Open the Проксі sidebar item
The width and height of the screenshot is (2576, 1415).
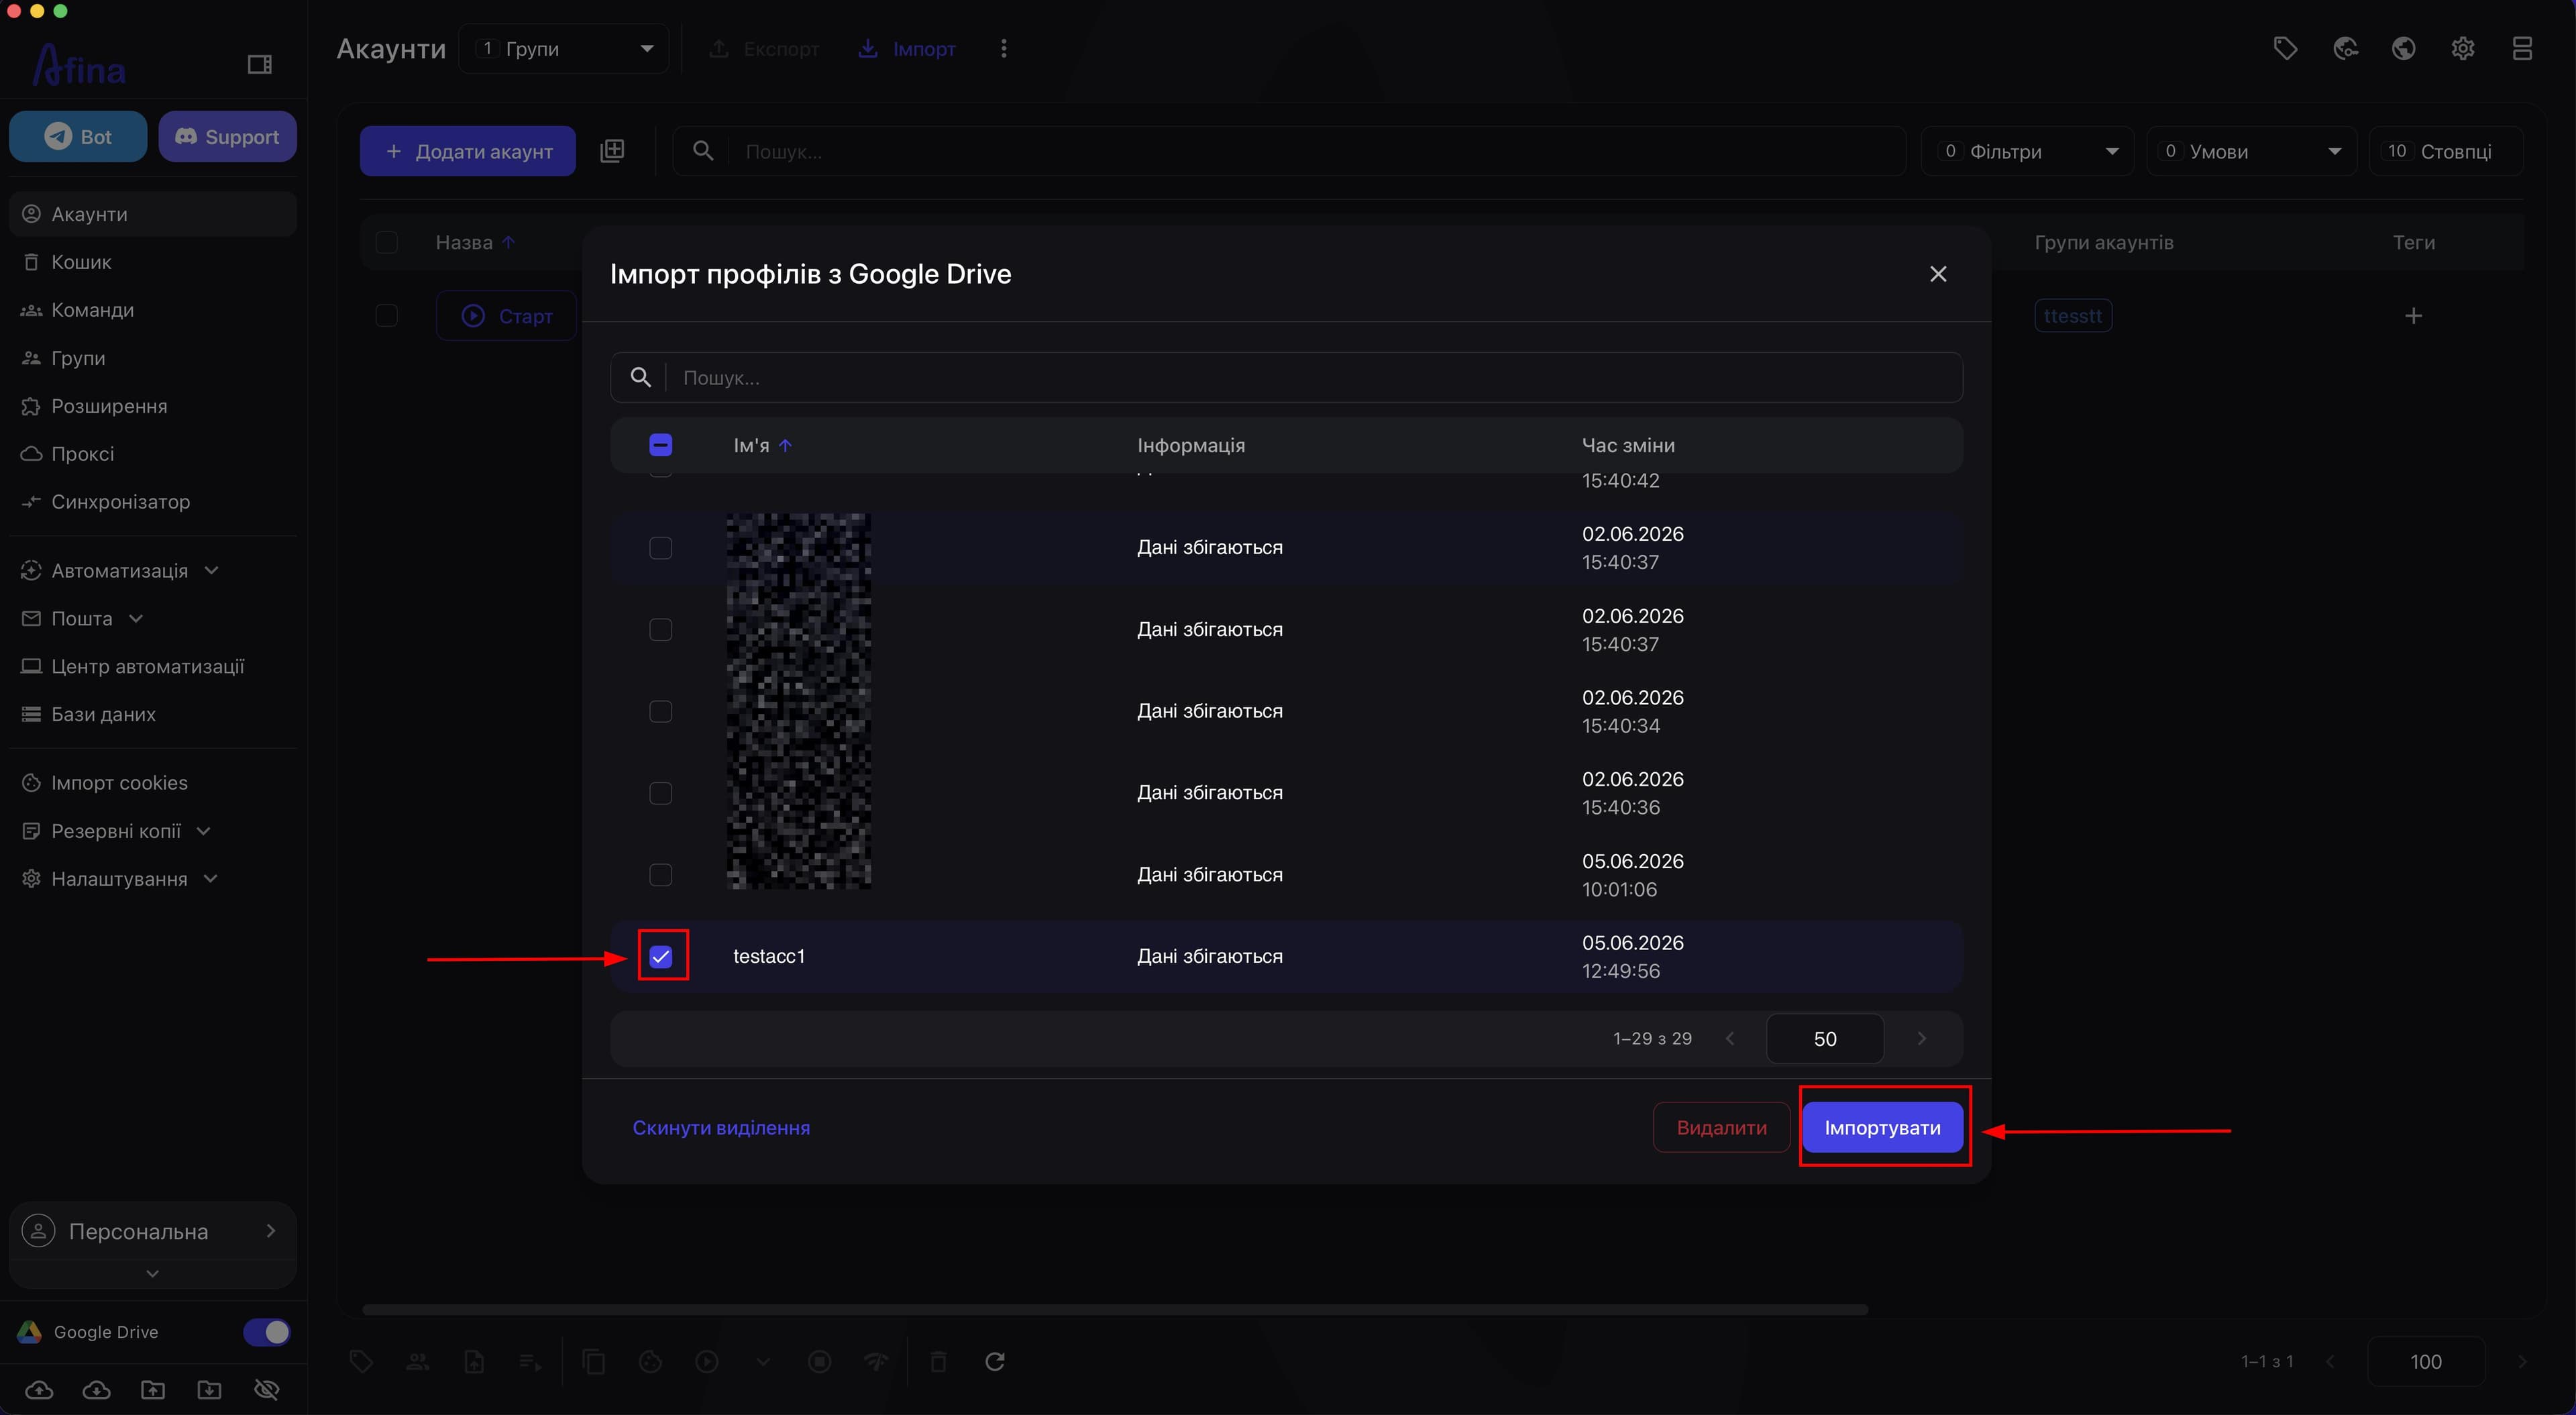click(153, 454)
